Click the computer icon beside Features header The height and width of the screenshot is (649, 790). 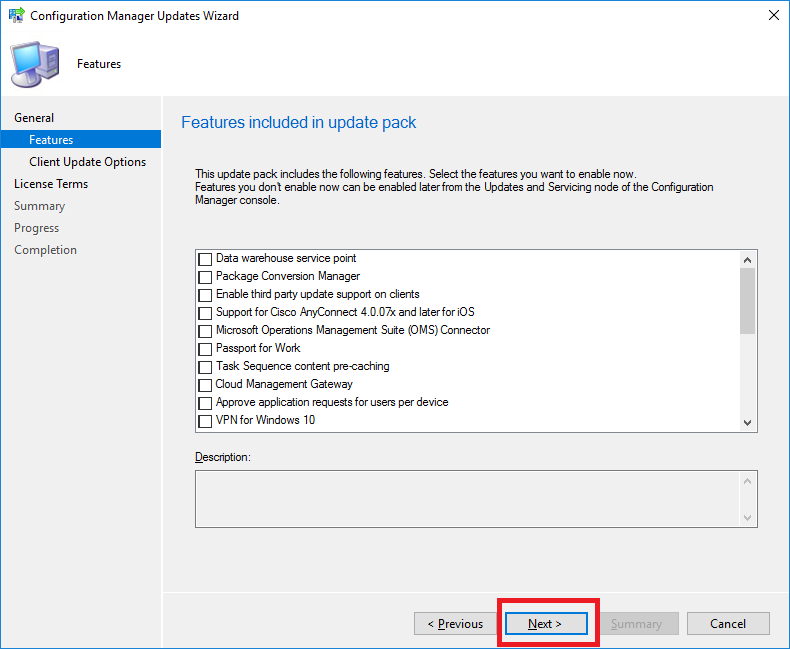[x=35, y=64]
